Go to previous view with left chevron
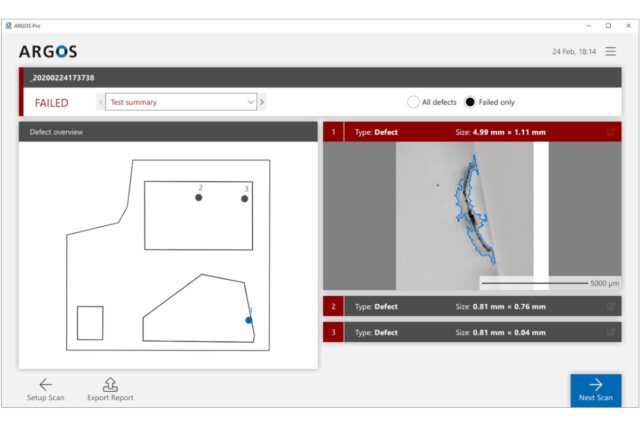The image size is (640, 427). [101, 102]
